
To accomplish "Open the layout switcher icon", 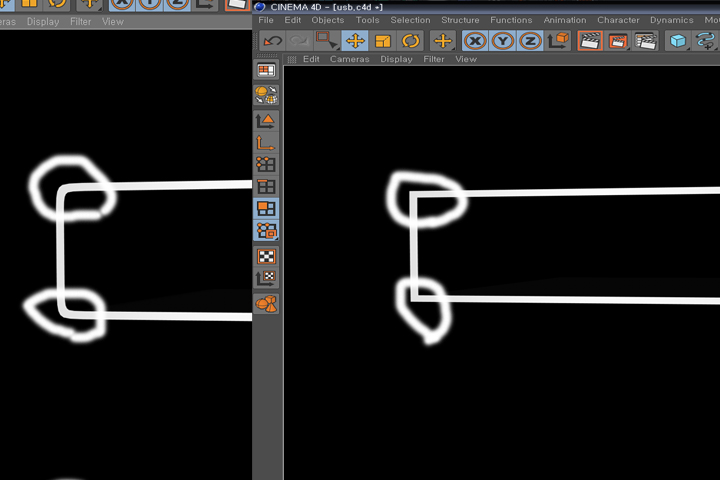I will click(x=266, y=70).
